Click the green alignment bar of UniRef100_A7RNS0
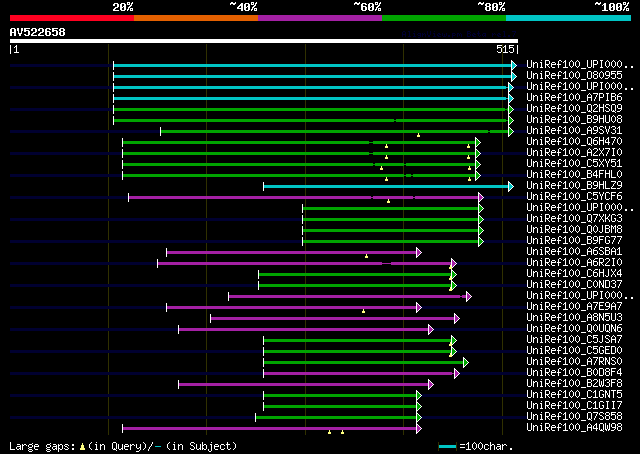 coord(364,363)
